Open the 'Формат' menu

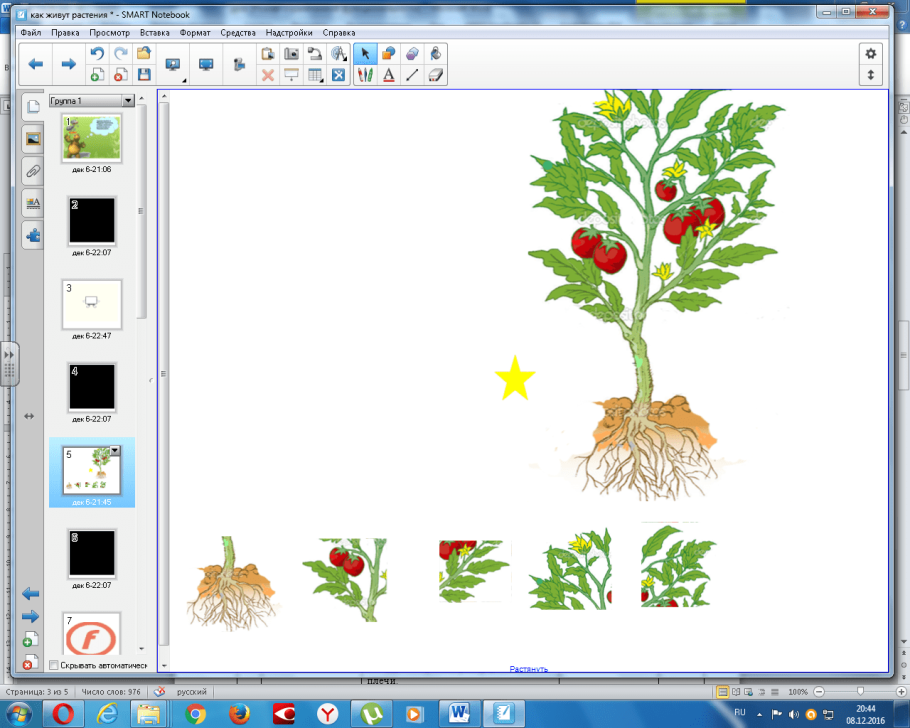click(195, 33)
